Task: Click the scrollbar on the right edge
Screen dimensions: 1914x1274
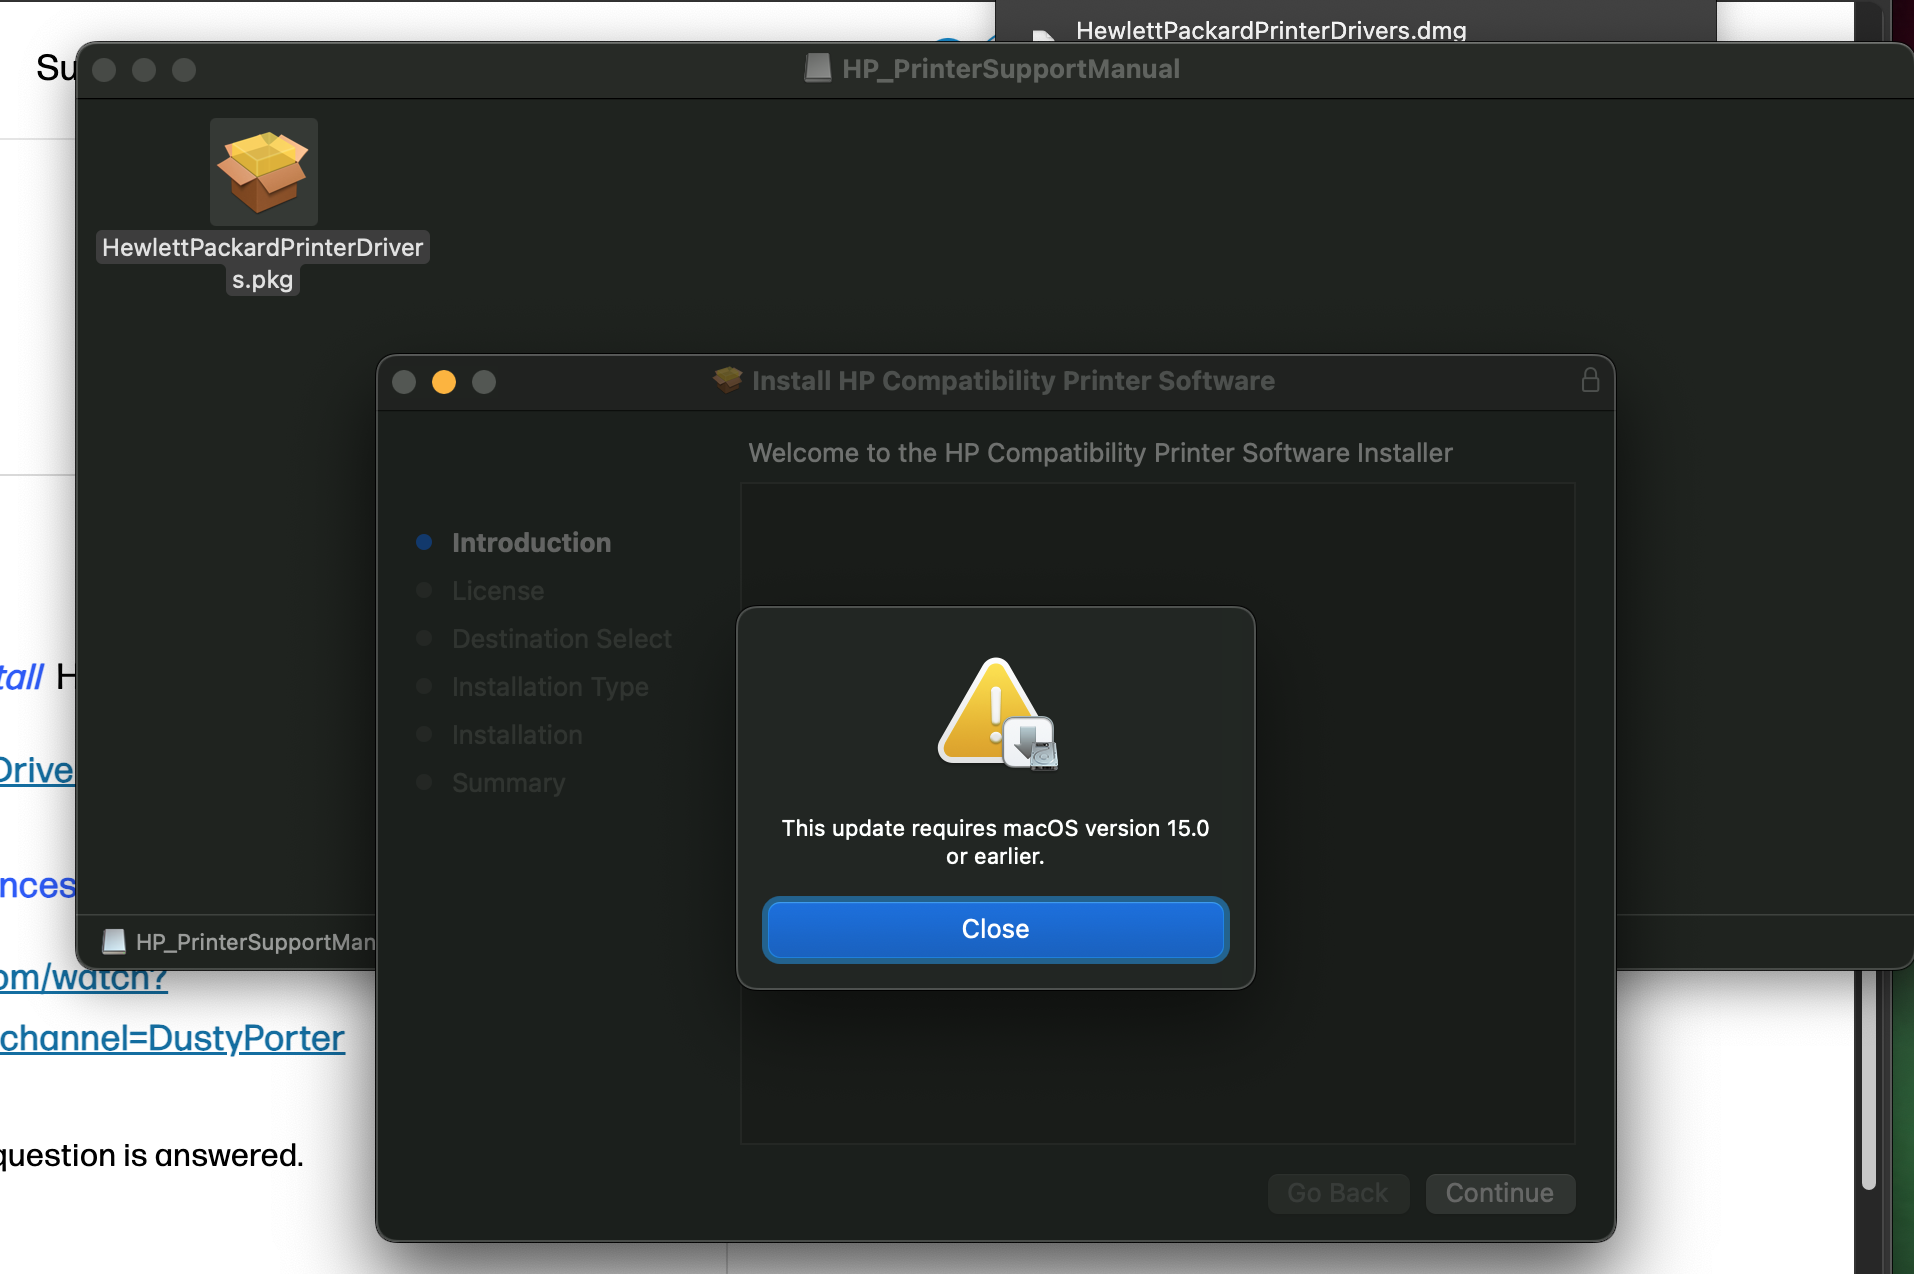Action: pyautogui.click(x=1868, y=1075)
